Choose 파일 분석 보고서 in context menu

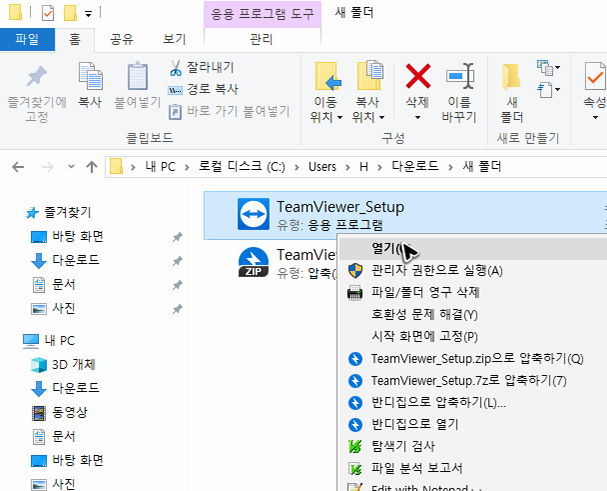coord(472,469)
